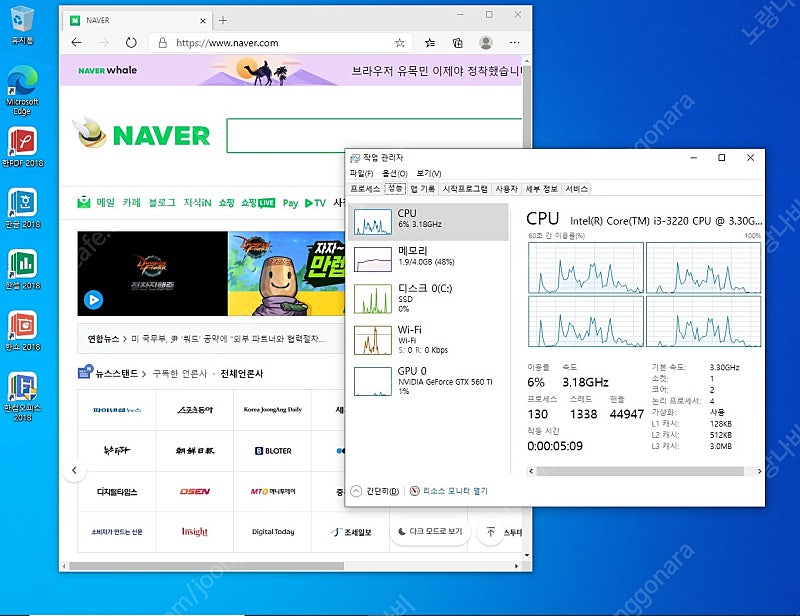Open the Edge profile avatar

(486, 43)
